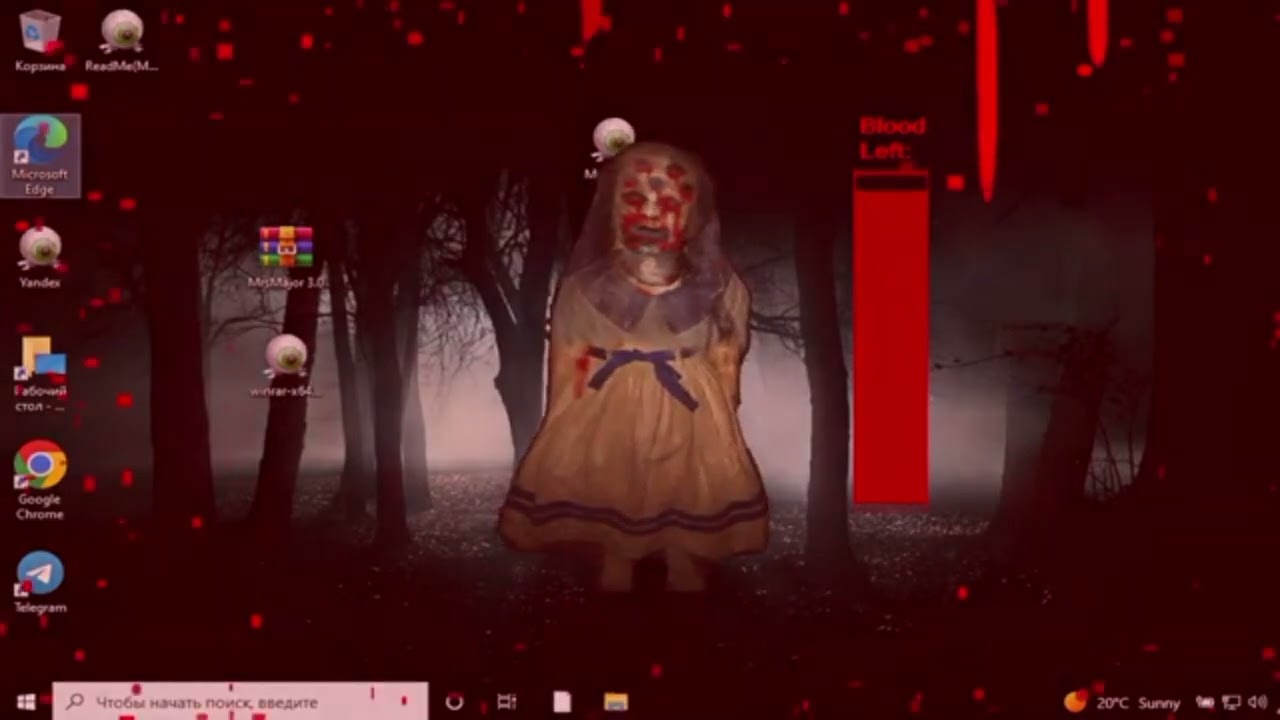Open the Windows Start menu

(x=26, y=702)
